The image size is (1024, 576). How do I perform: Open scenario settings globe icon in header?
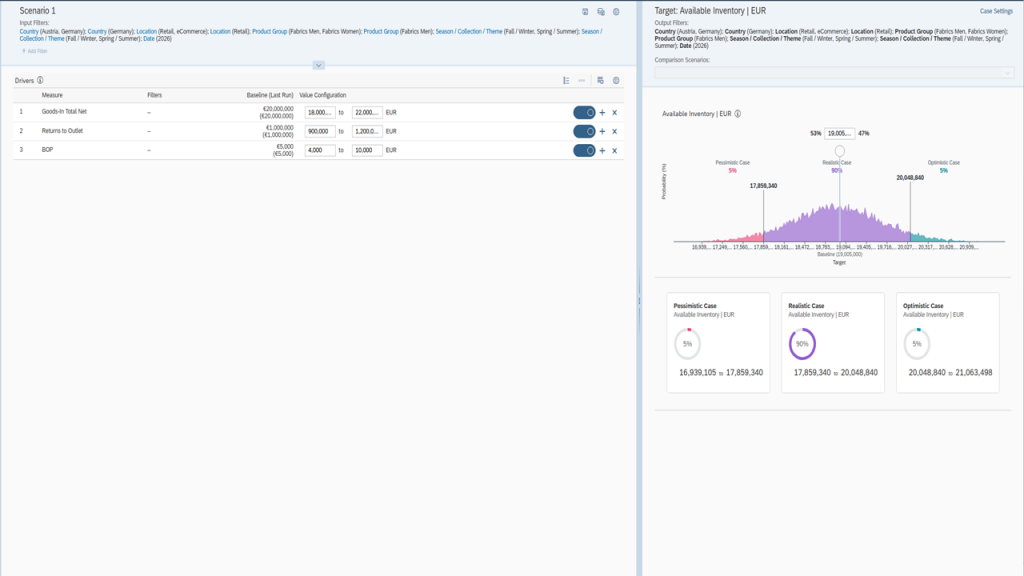616,12
